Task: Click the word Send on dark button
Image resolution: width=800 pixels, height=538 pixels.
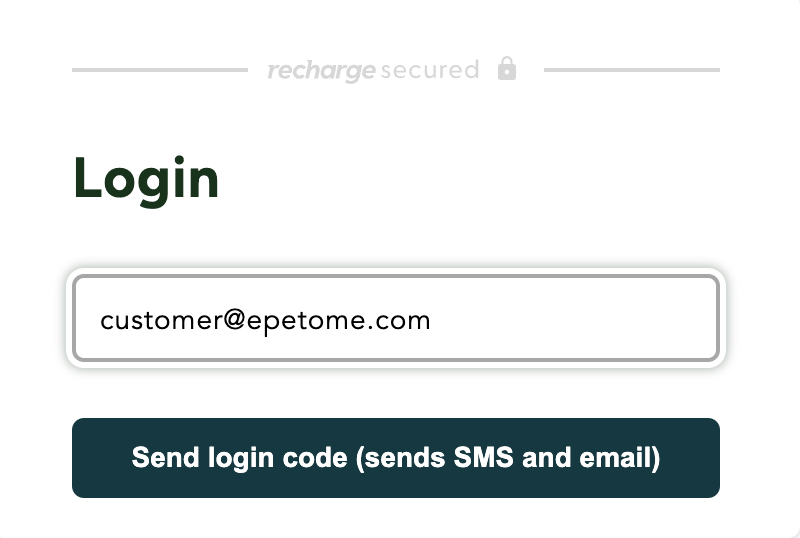Action: pyautogui.click(x=165, y=457)
